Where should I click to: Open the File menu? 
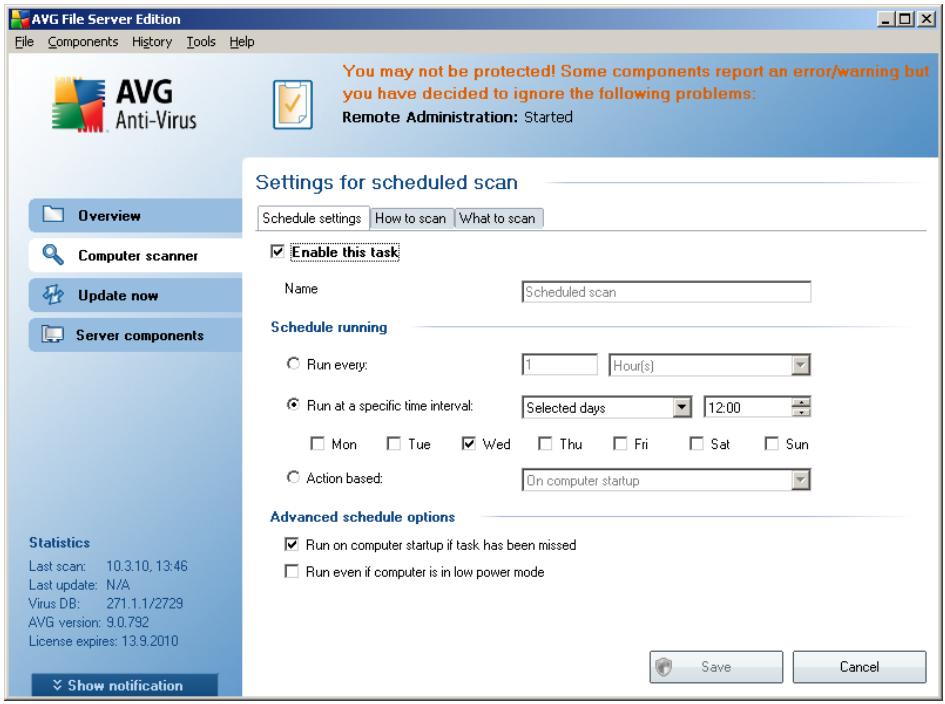[x=24, y=42]
